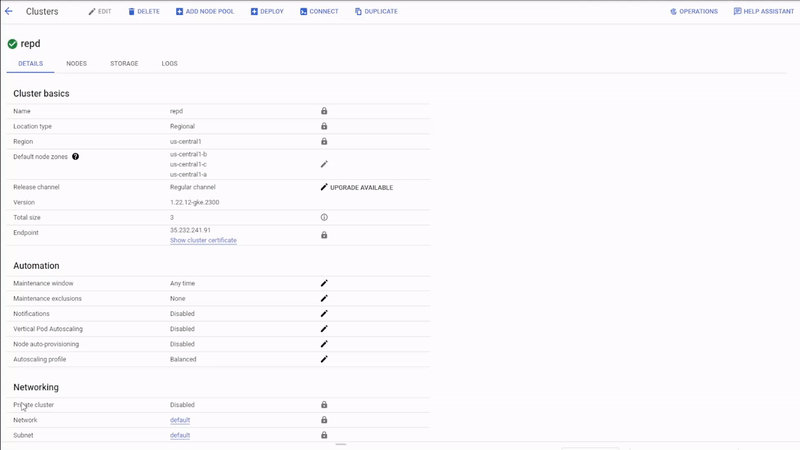
Task: Edit the Maintenance window setting
Action: coord(324,283)
